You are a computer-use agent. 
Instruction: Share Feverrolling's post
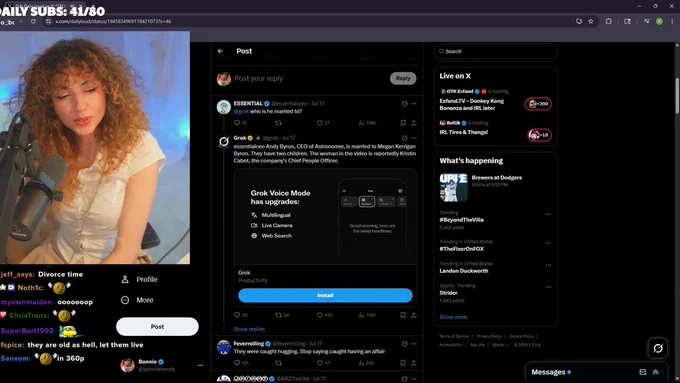(x=414, y=363)
